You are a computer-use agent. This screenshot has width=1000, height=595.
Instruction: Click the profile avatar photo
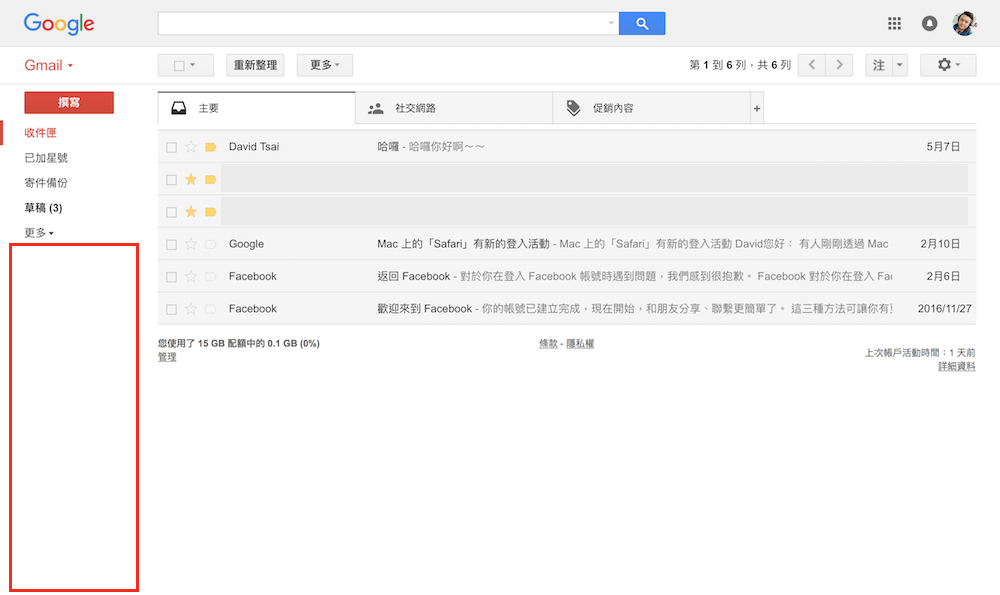(963, 22)
